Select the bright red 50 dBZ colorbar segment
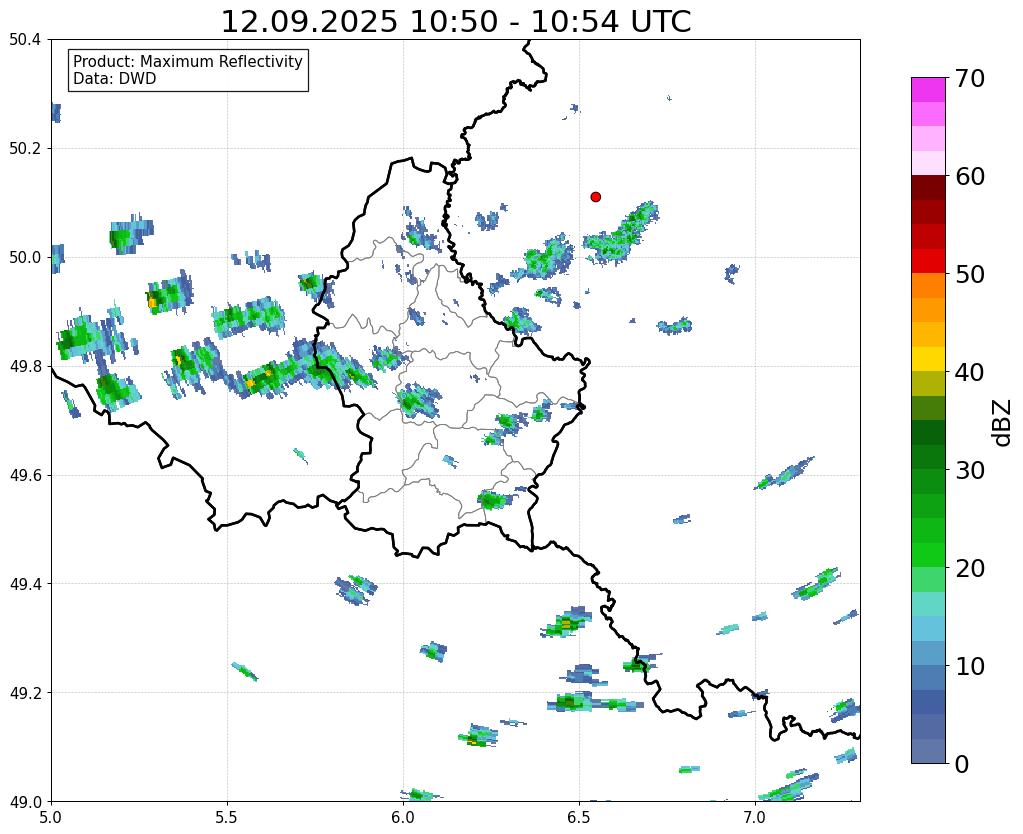Viewport: 1023px width, 834px height. [x=928, y=261]
